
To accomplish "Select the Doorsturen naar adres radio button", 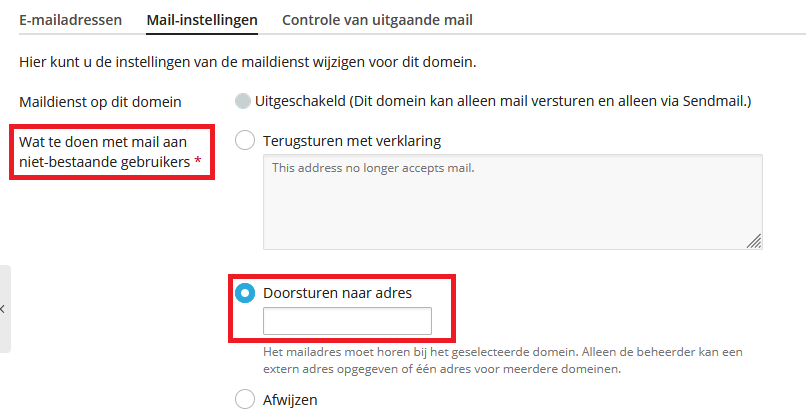I will coord(245,293).
